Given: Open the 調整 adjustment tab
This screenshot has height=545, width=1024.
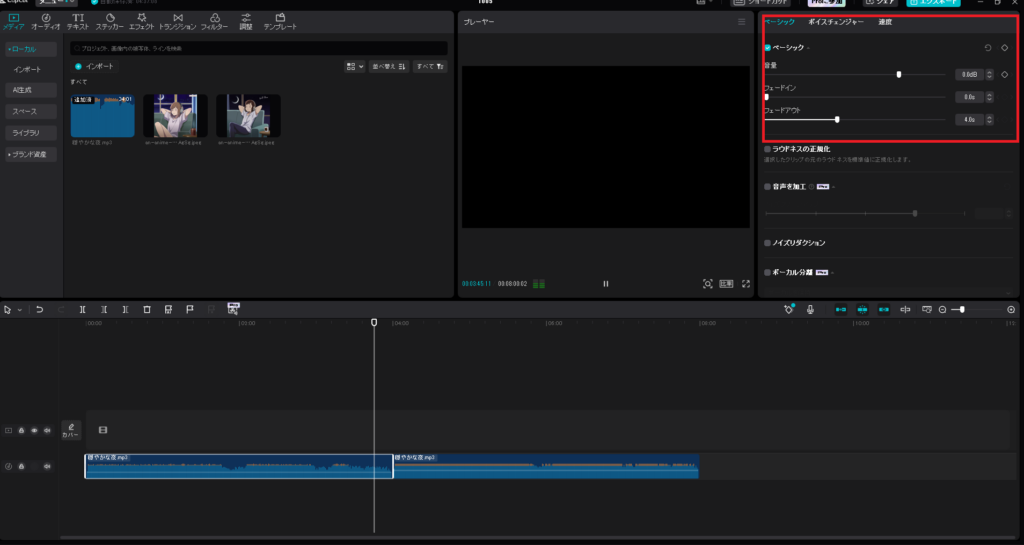Looking at the screenshot, I should (x=246, y=22).
